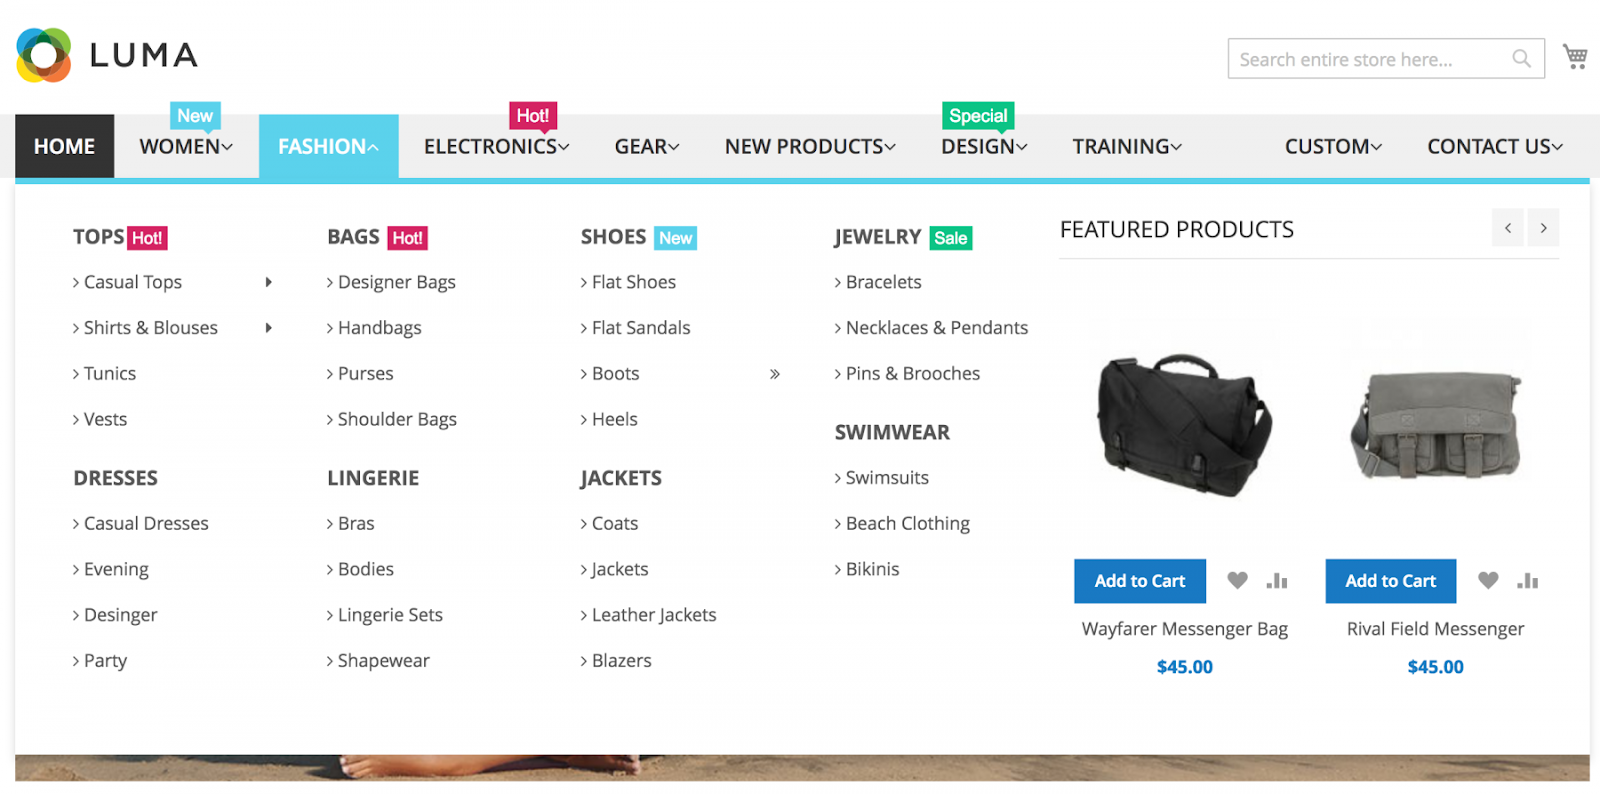
Task: Compare Rival Field Messenger via chart icon
Action: [1528, 580]
